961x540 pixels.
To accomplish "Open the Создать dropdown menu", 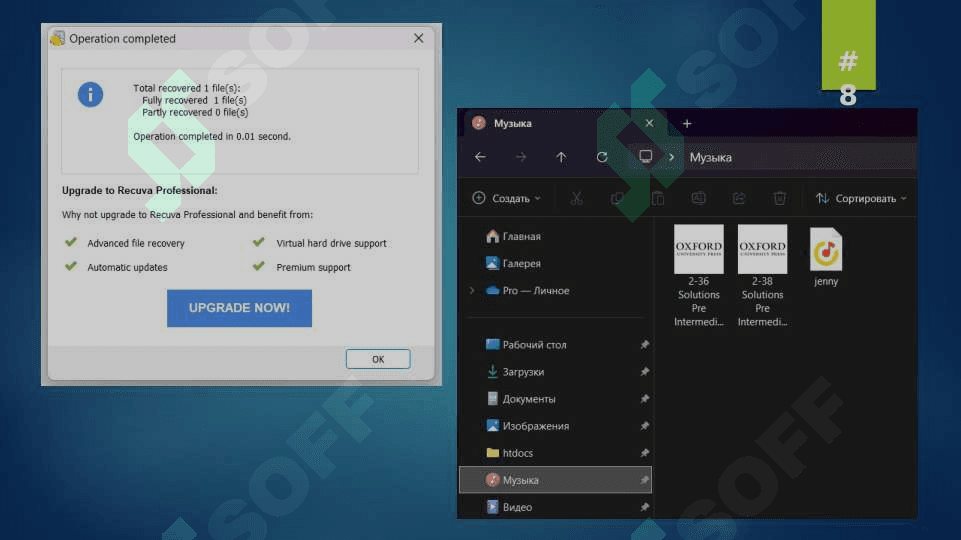I will click(x=506, y=198).
